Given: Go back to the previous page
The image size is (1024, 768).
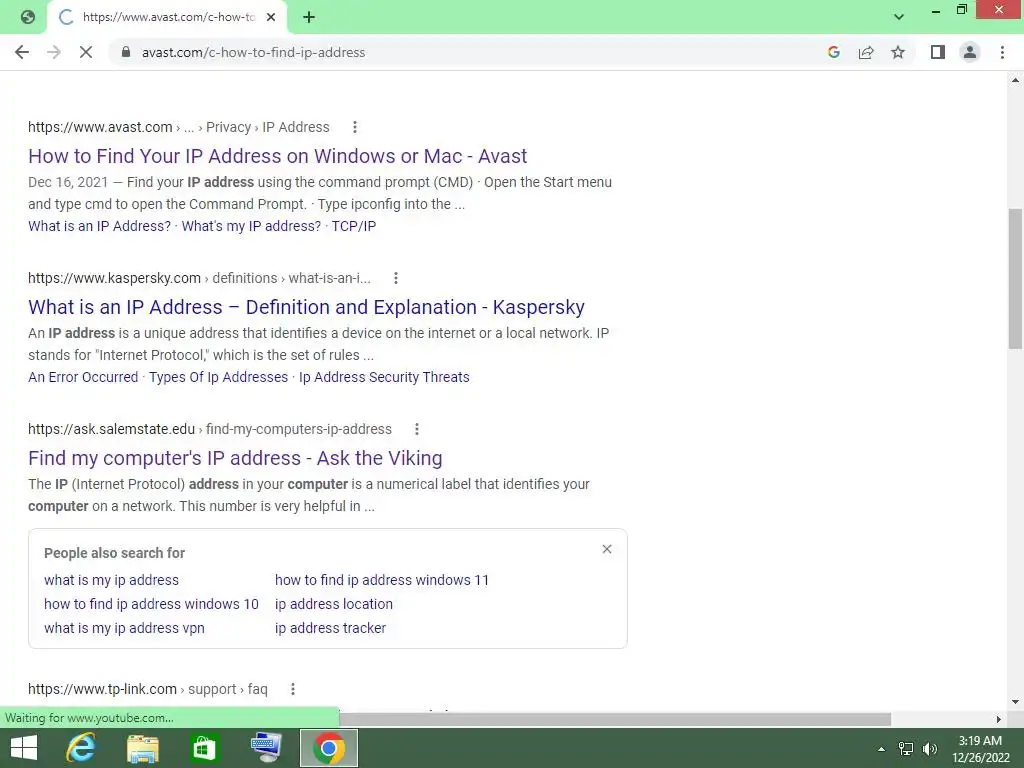Looking at the screenshot, I should point(22,52).
